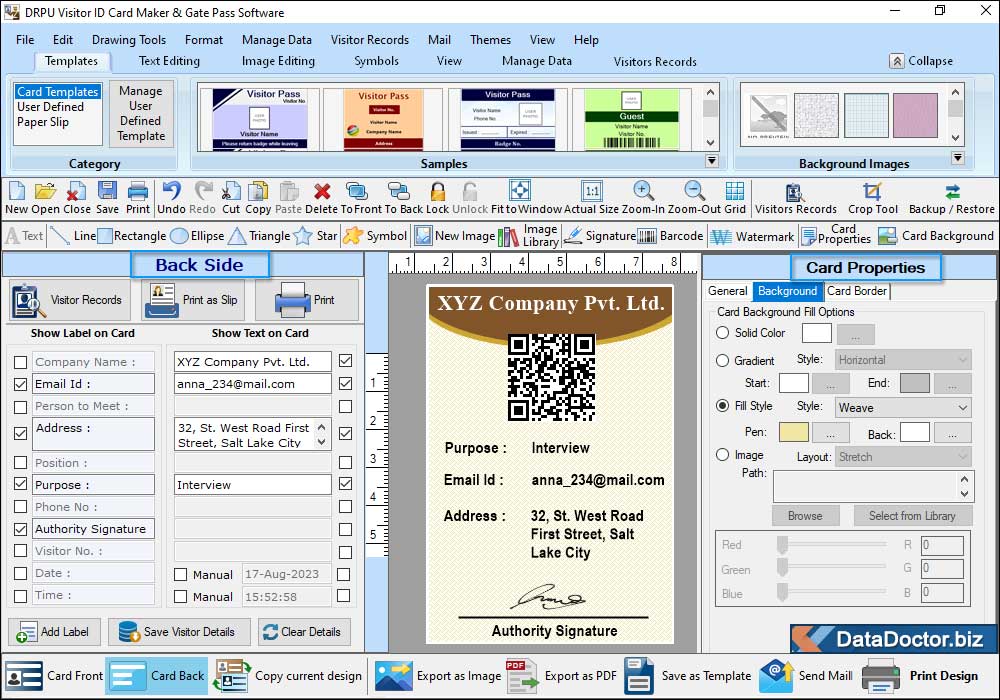
Task: Click the Send Mail button
Action: tap(806, 676)
